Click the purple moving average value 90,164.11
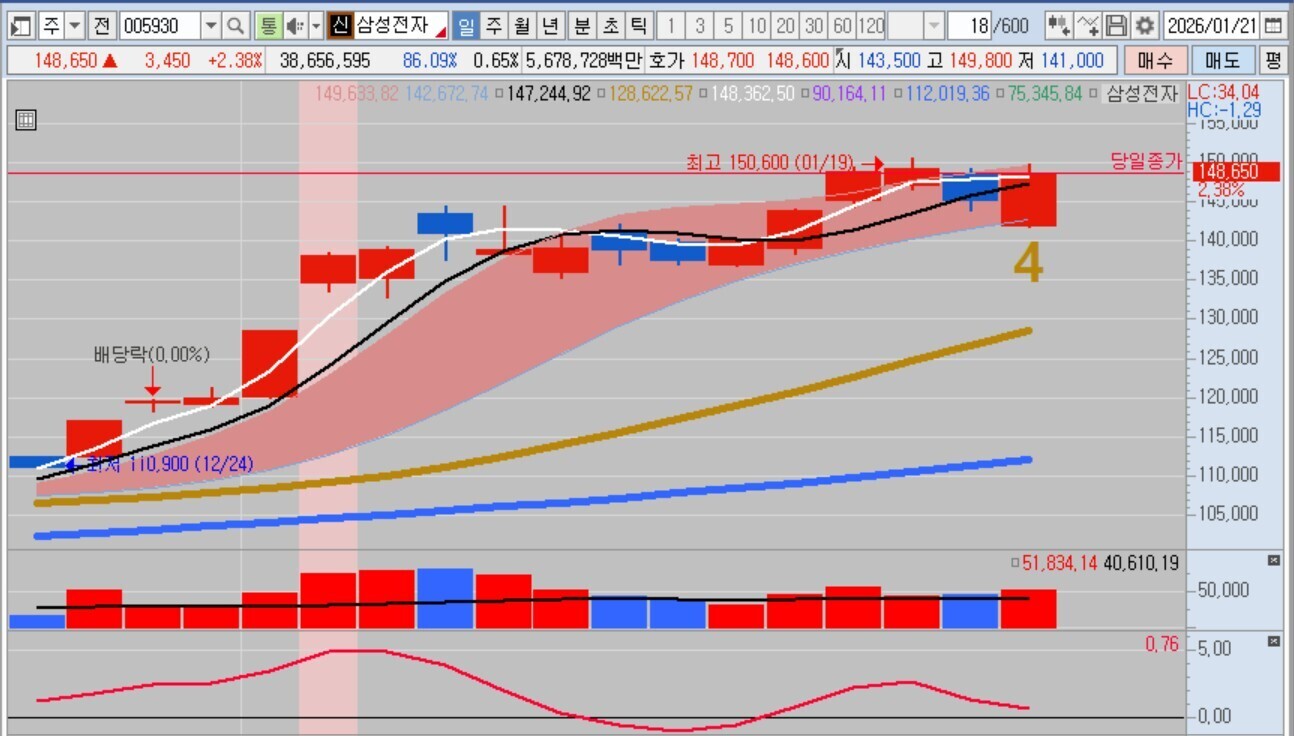The width and height of the screenshot is (1294, 736). [850, 94]
